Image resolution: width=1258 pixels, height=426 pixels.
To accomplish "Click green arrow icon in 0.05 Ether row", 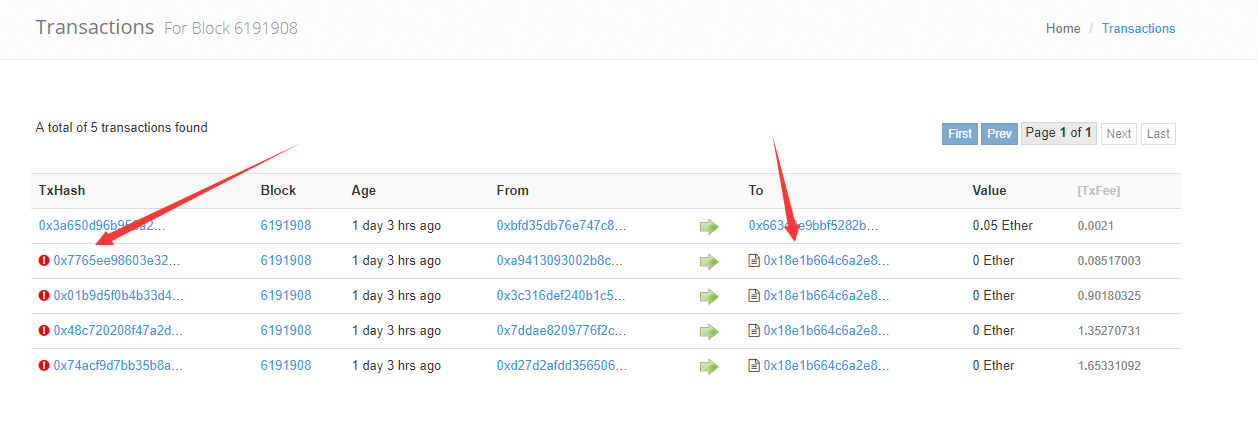I will tap(709, 227).
